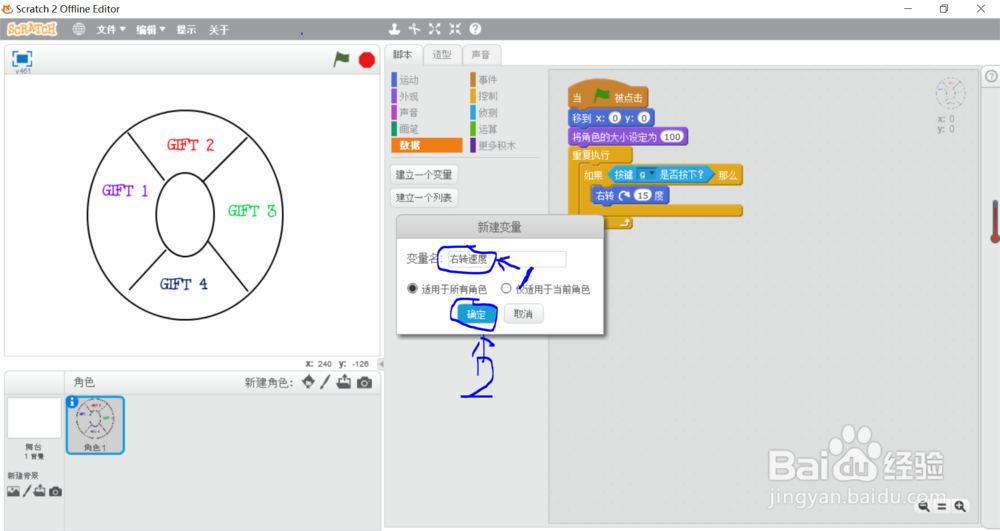Click the 100 size value field
The height and width of the screenshot is (531, 1000).
(672, 136)
